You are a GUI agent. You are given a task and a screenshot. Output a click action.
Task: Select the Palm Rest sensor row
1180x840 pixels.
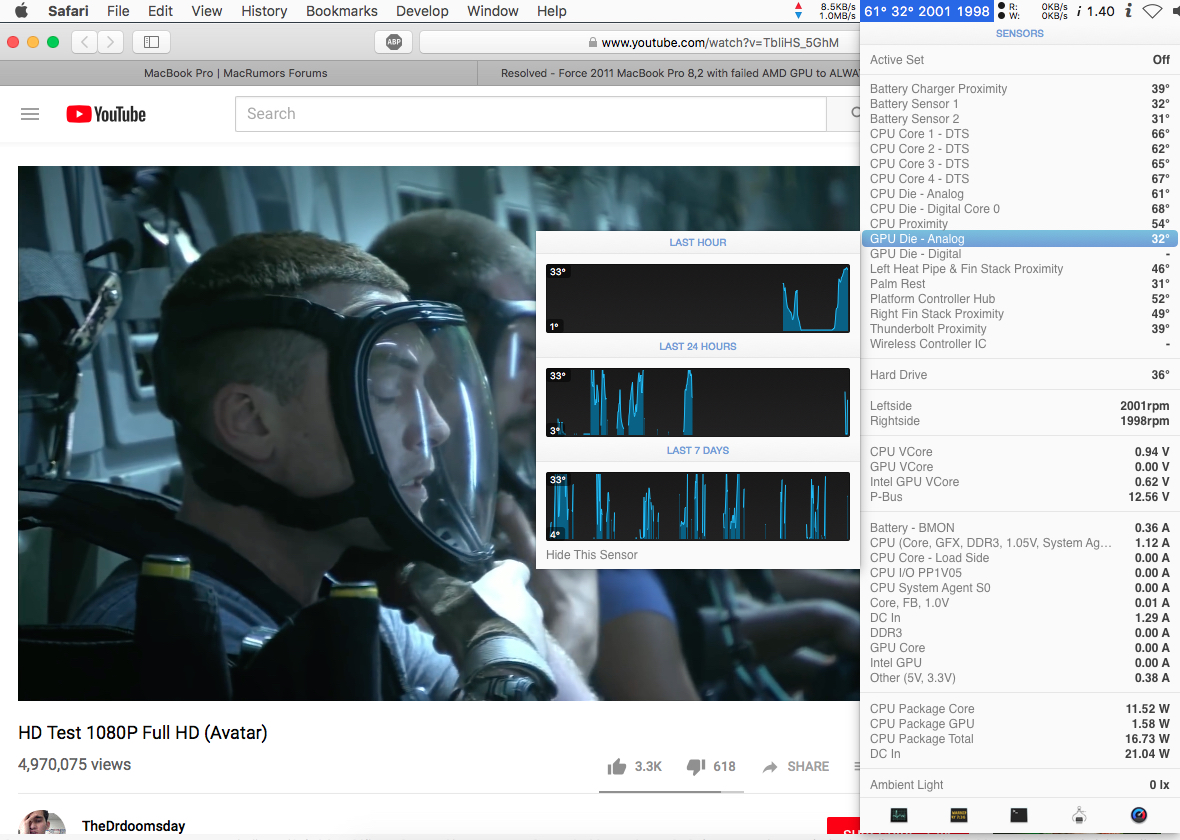(x=1020, y=284)
